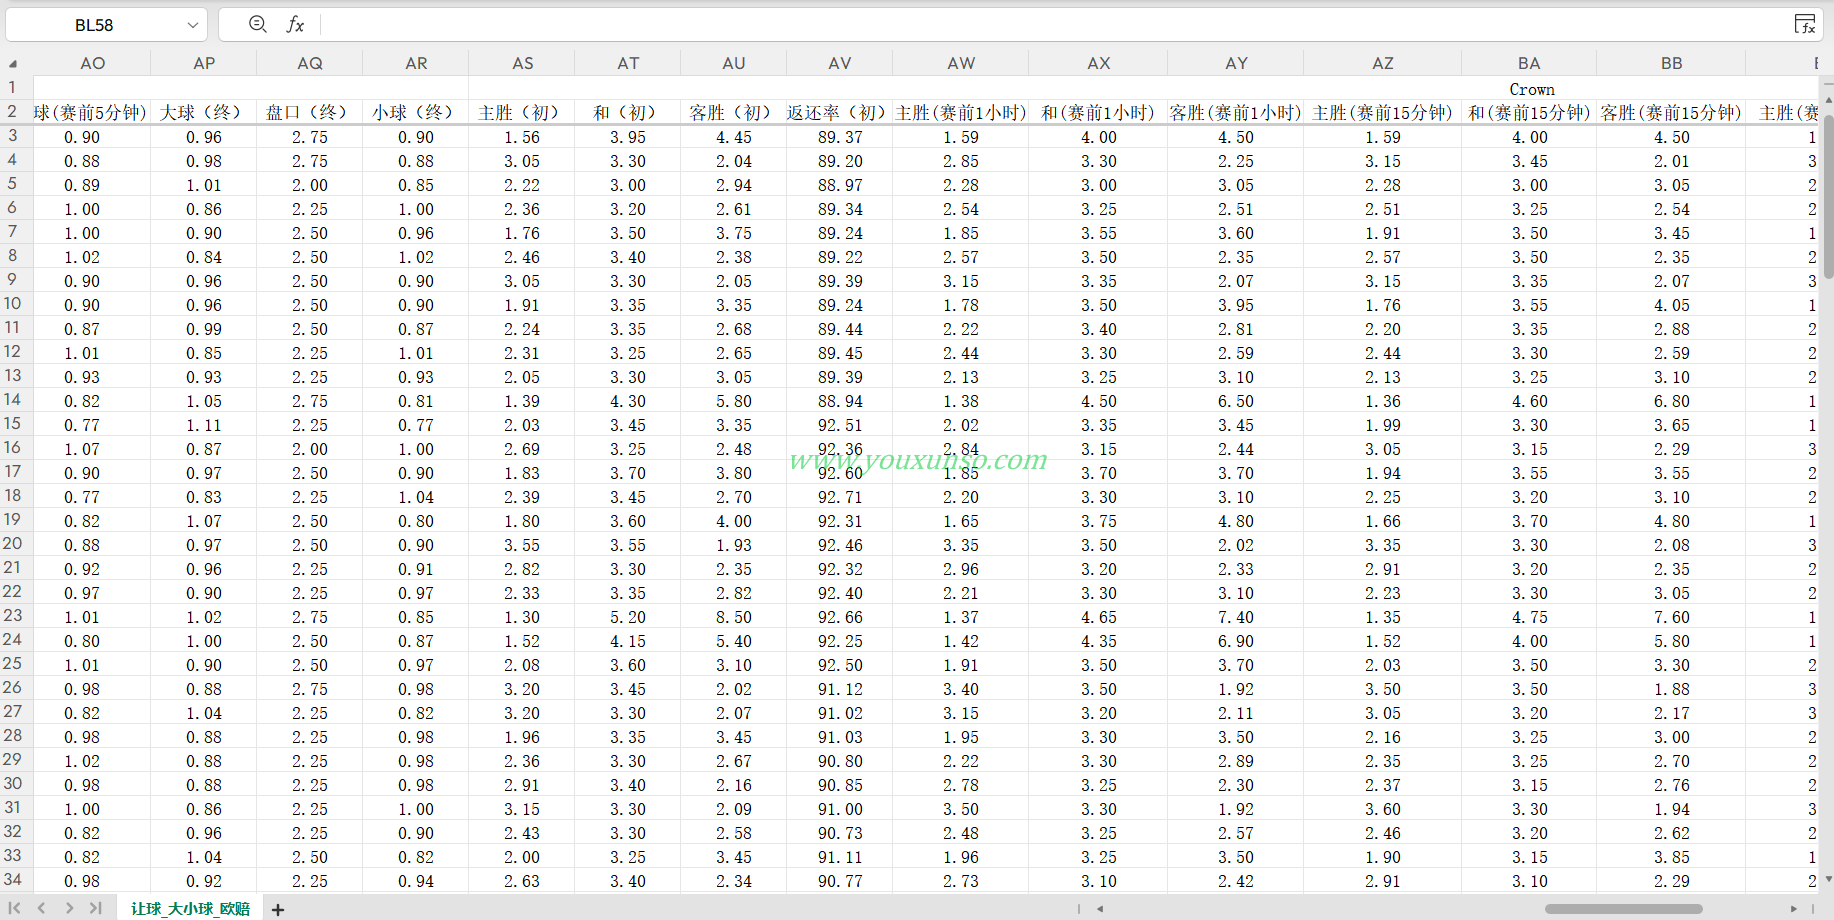Select row 1 header
The image size is (1834, 920).
coord(13,88)
